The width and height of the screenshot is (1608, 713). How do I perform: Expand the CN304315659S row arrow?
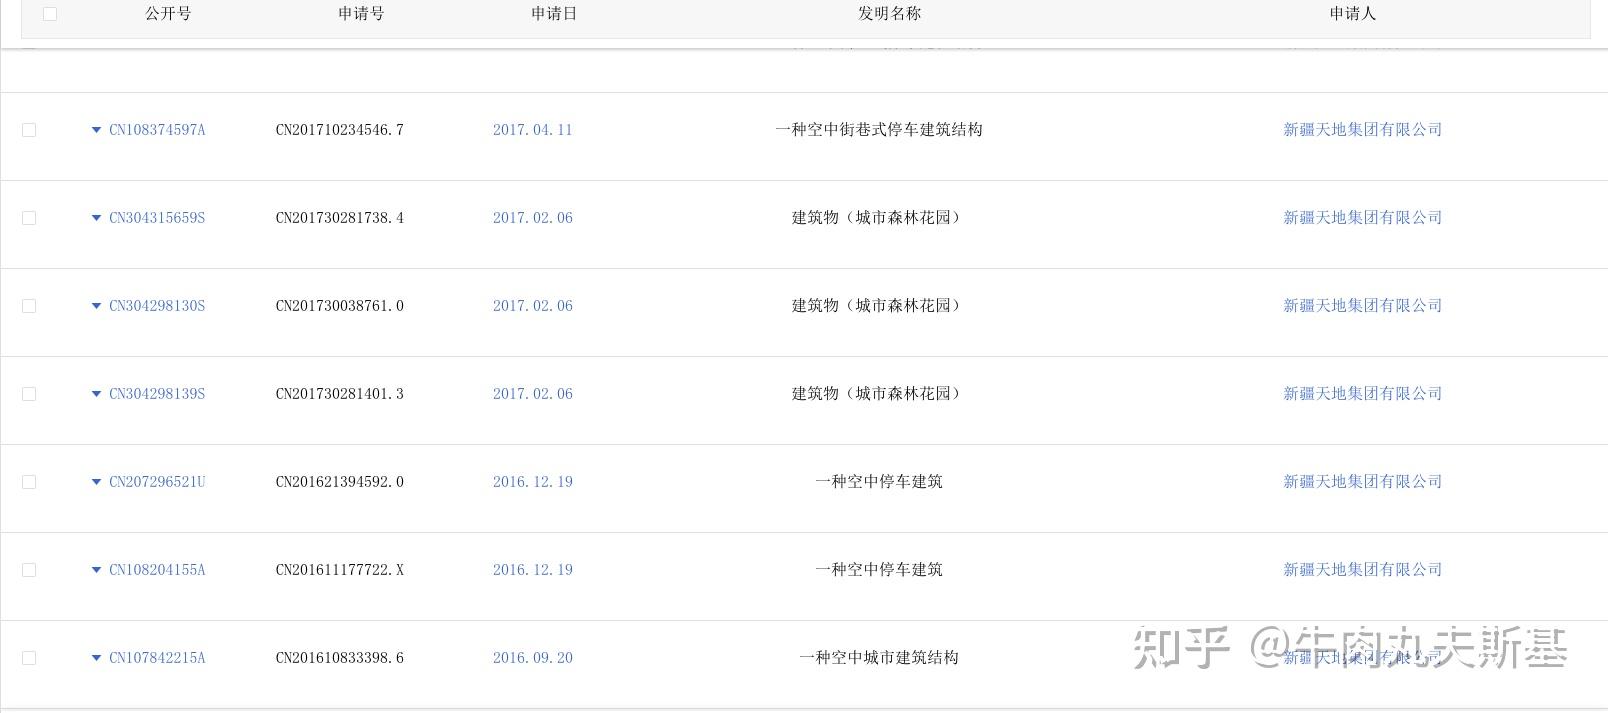click(96, 218)
